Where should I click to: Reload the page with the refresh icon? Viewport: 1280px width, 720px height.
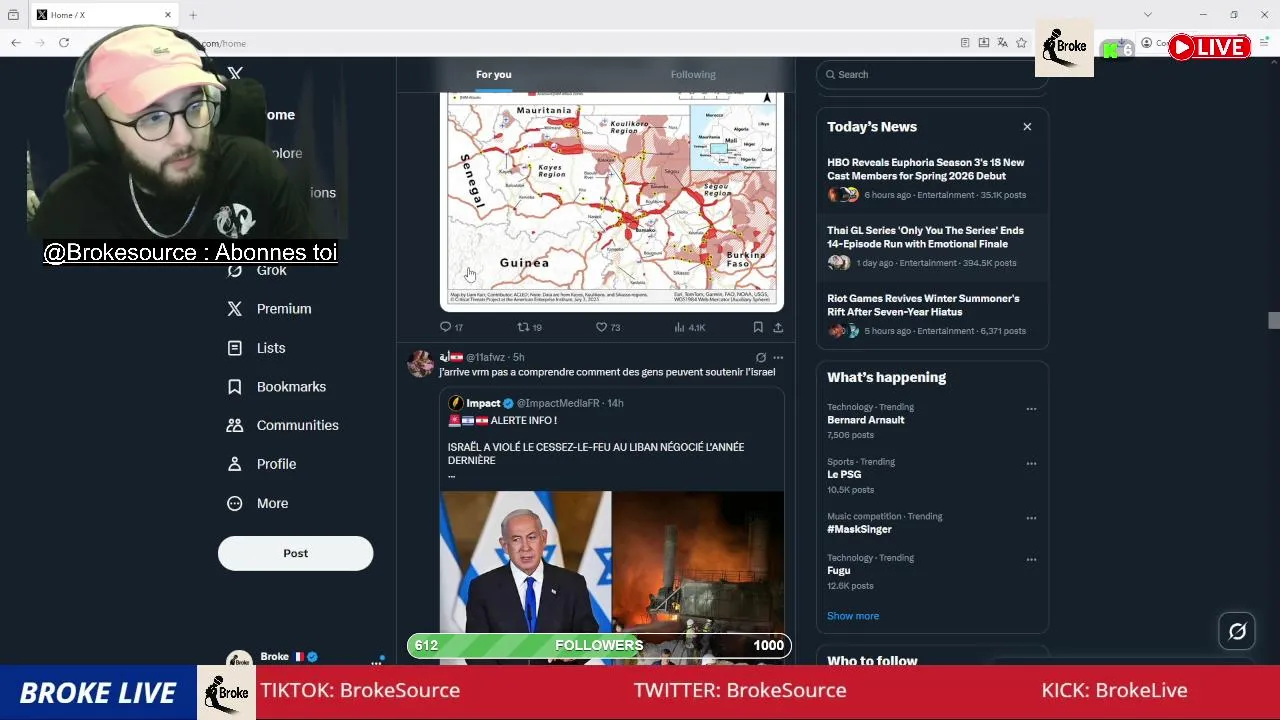pos(64,43)
